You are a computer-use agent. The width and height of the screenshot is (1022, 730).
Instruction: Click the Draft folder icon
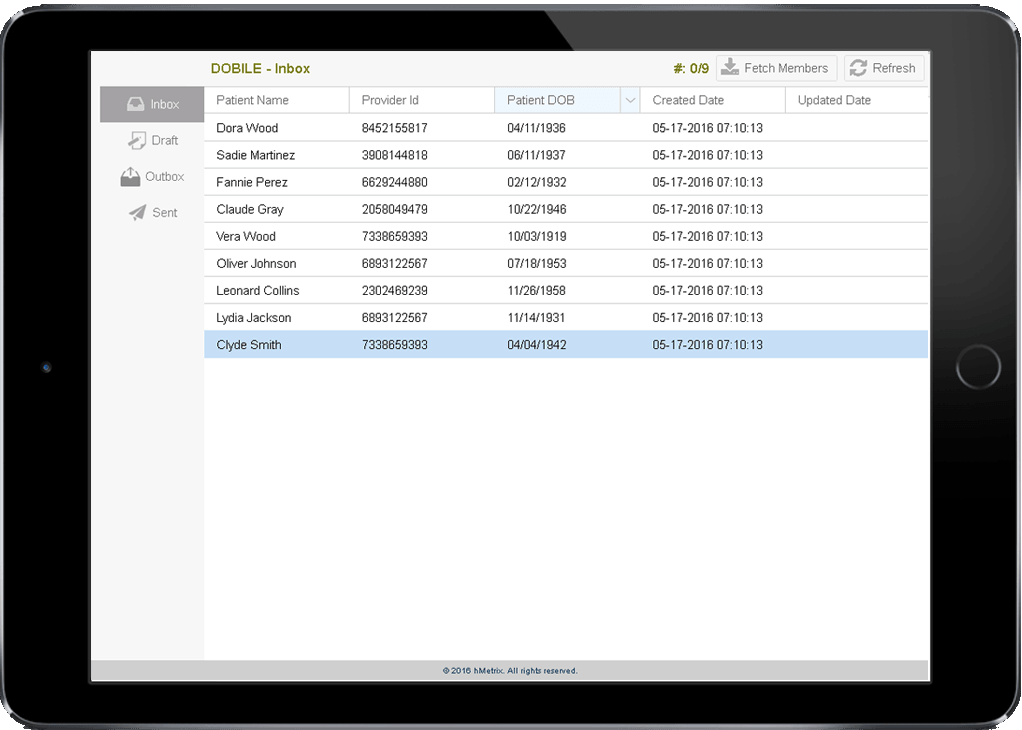[x=137, y=141]
